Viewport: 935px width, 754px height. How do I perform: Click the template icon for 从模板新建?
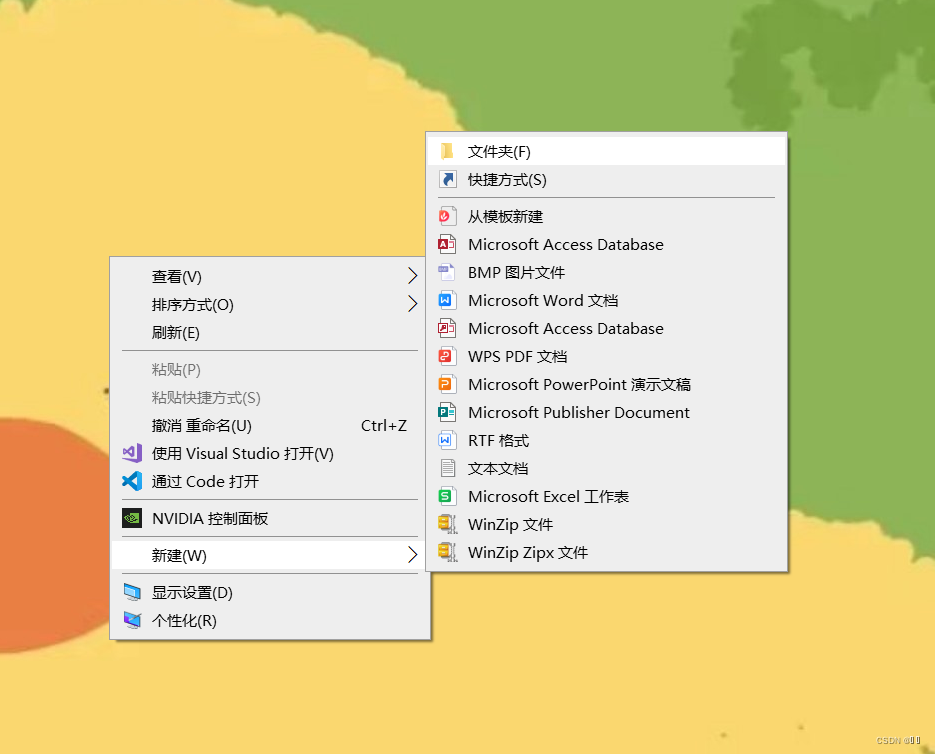(447, 216)
